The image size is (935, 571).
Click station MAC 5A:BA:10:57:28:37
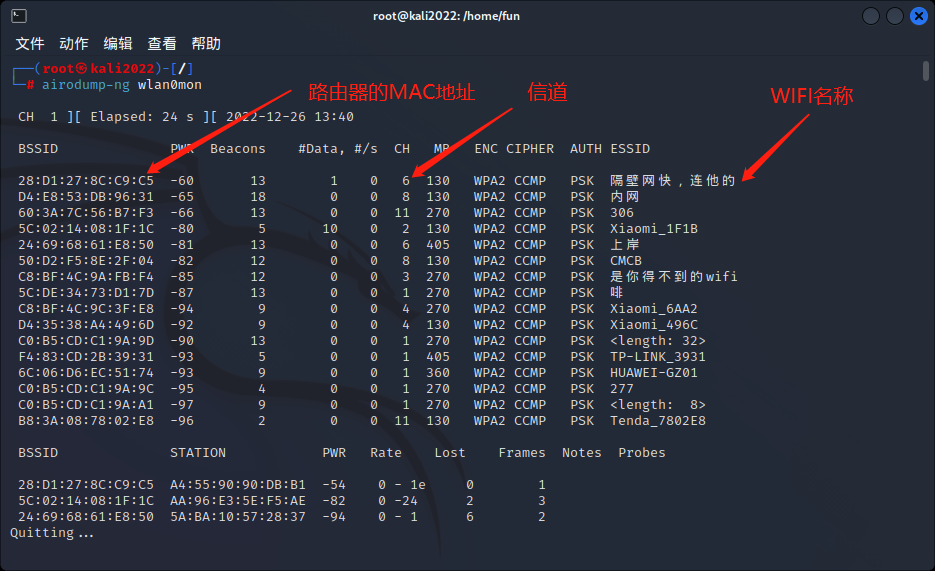(x=238, y=517)
